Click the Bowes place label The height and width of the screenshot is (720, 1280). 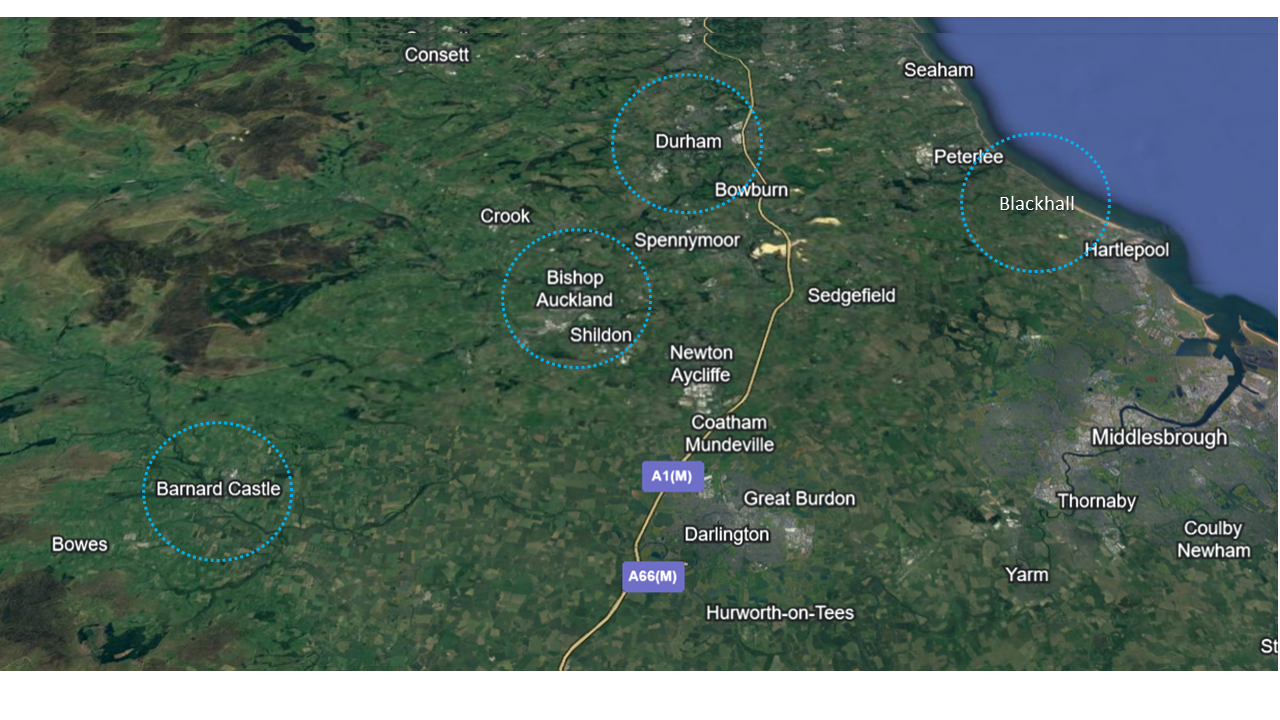[x=80, y=545]
